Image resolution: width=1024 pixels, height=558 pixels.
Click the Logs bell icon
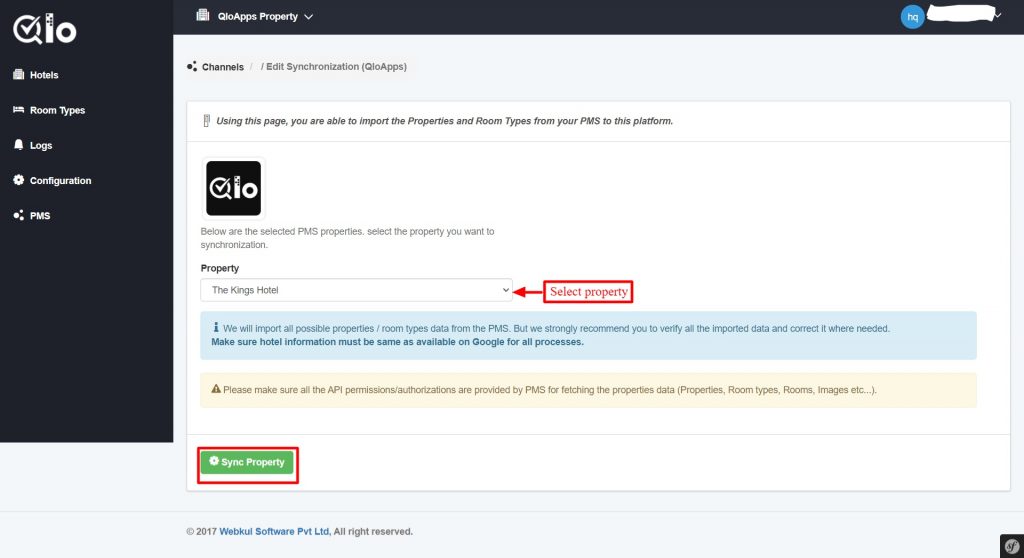coord(18,144)
